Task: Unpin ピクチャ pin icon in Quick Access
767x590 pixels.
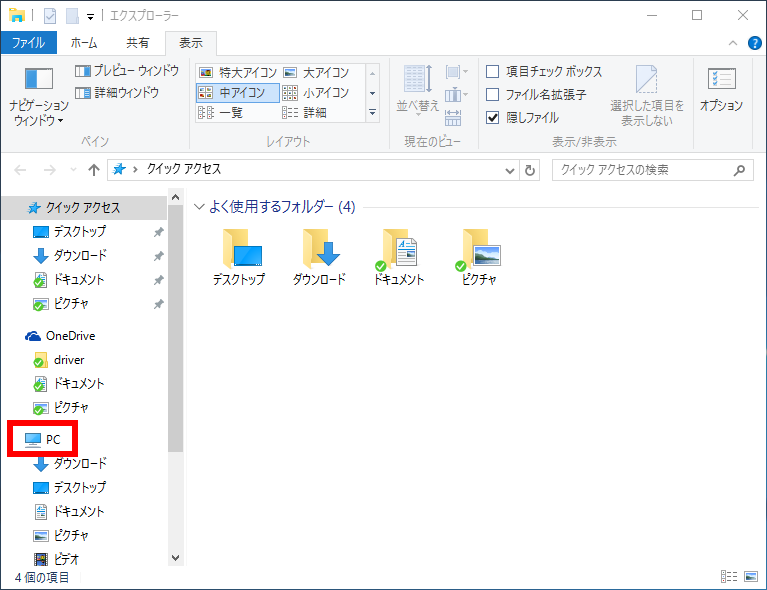Action: (158, 304)
